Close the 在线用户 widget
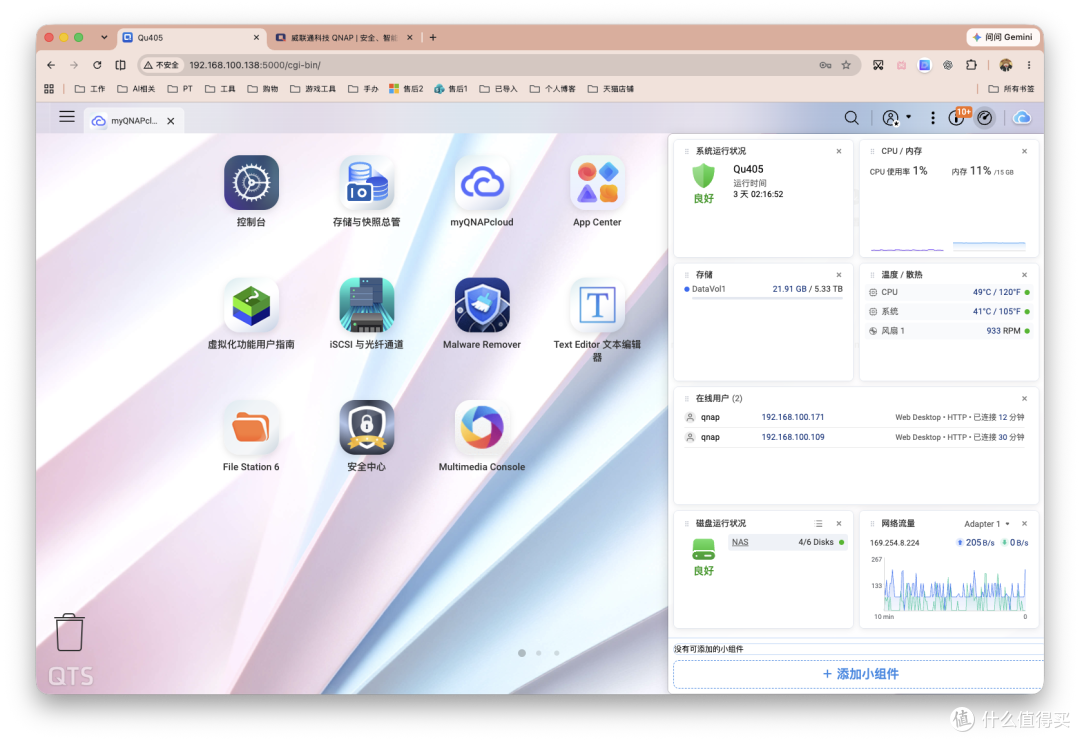Screen dimensions: 1080x742 (1024, 399)
